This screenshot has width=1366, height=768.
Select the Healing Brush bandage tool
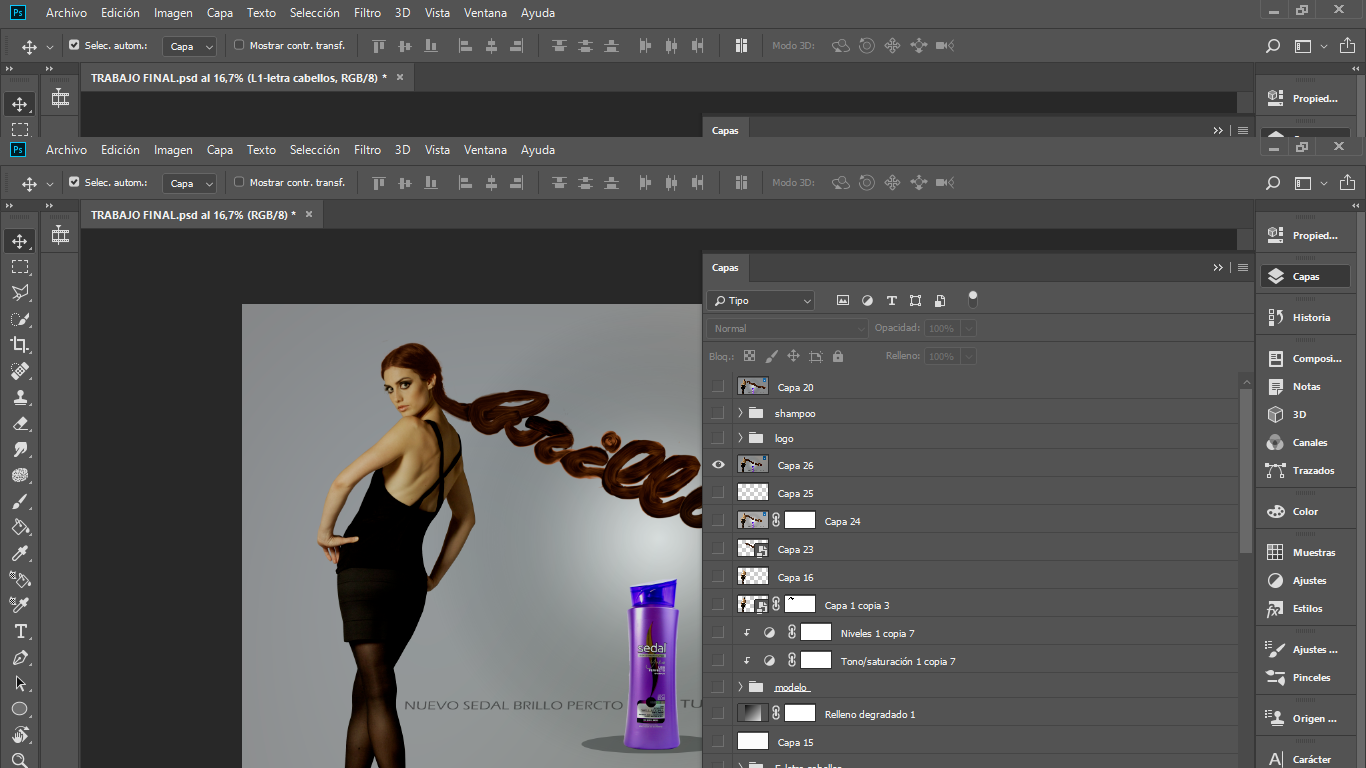[20, 371]
